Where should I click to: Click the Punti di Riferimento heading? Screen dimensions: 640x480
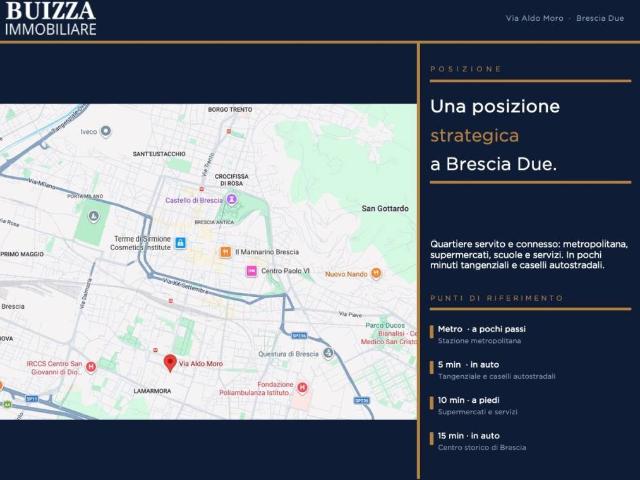coord(497,298)
